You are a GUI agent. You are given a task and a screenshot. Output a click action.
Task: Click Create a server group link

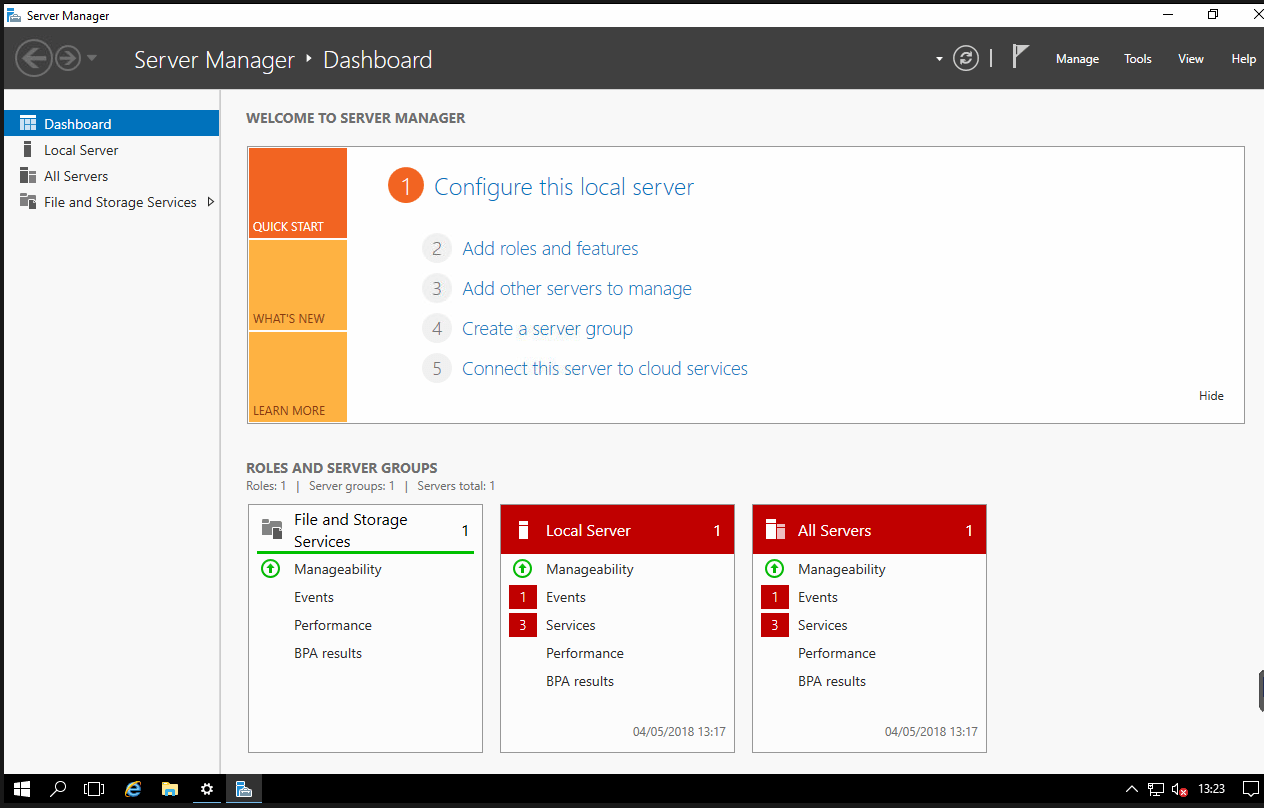pyautogui.click(x=547, y=329)
